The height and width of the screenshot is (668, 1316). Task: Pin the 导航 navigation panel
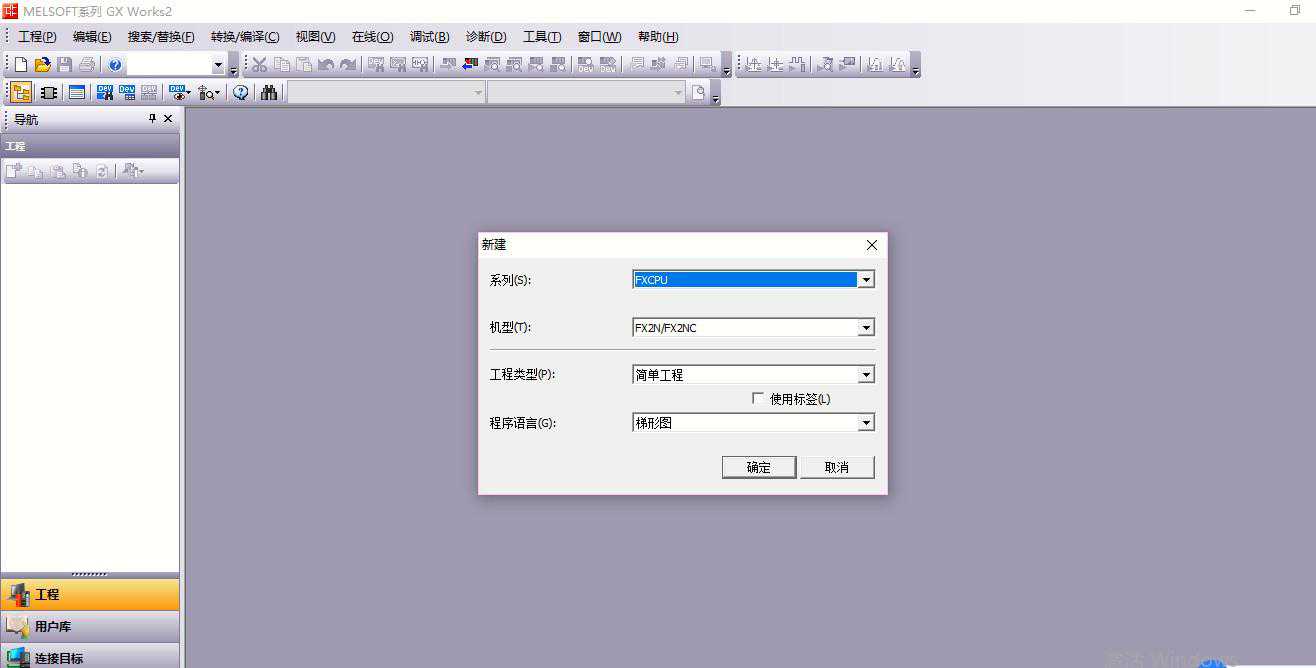(152, 118)
